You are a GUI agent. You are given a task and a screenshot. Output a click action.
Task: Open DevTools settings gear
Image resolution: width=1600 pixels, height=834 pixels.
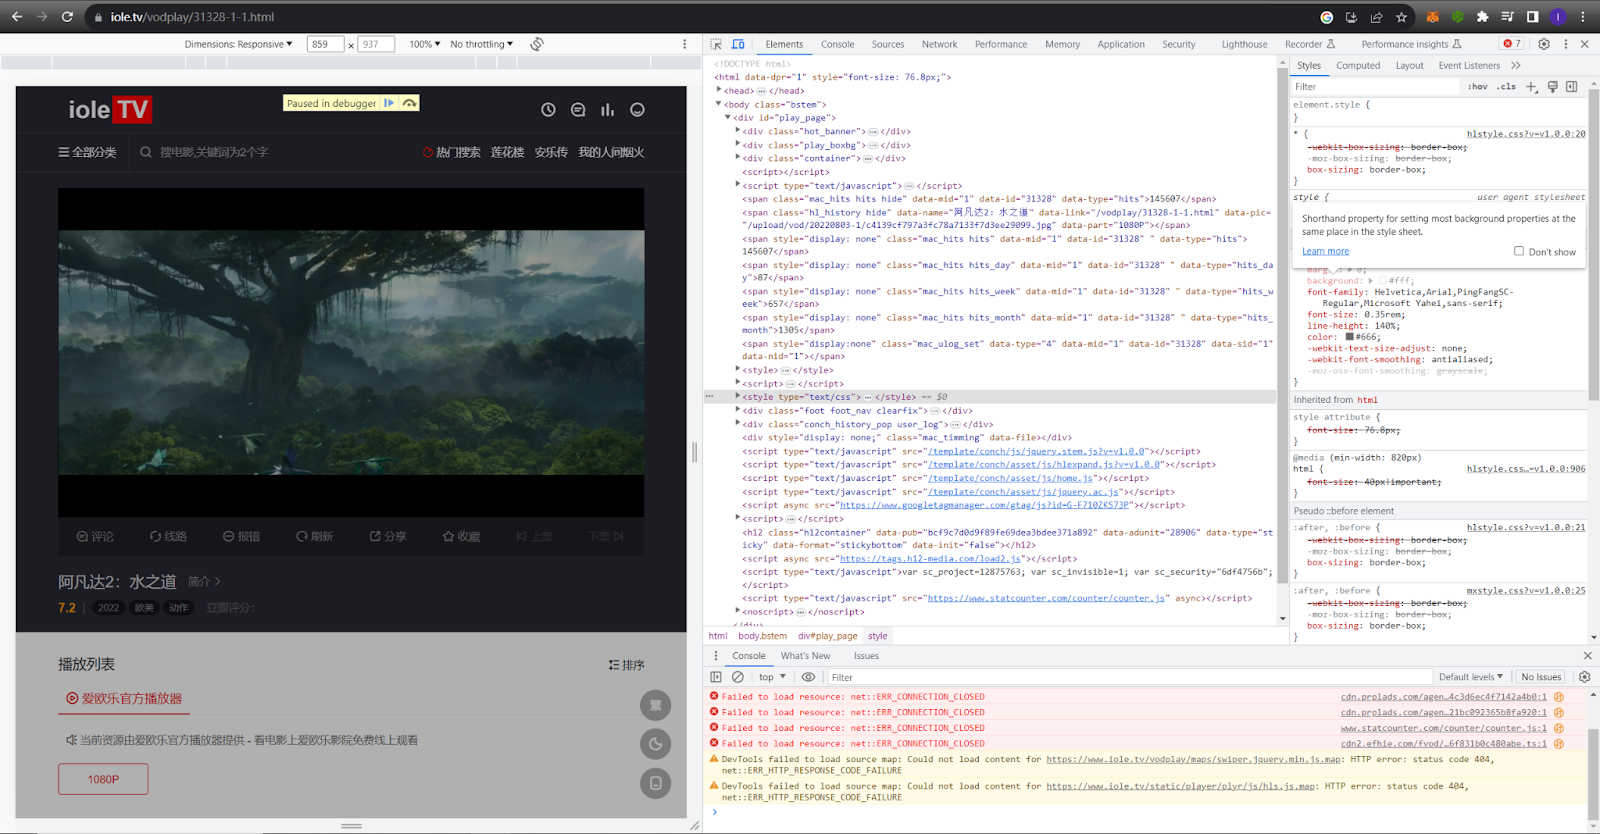(x=1544, y=44)
